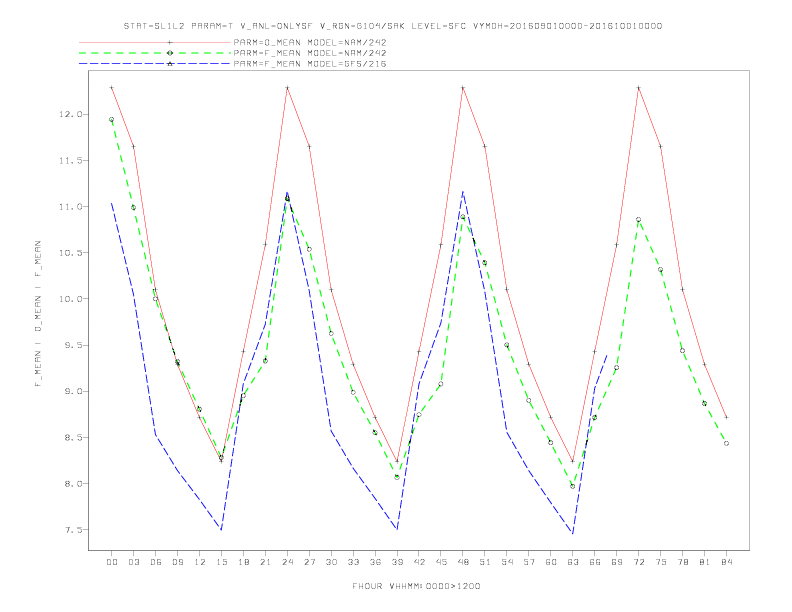792x612 pixels.
Task: Click x-axis tick label 78
Action: [683, 562]
